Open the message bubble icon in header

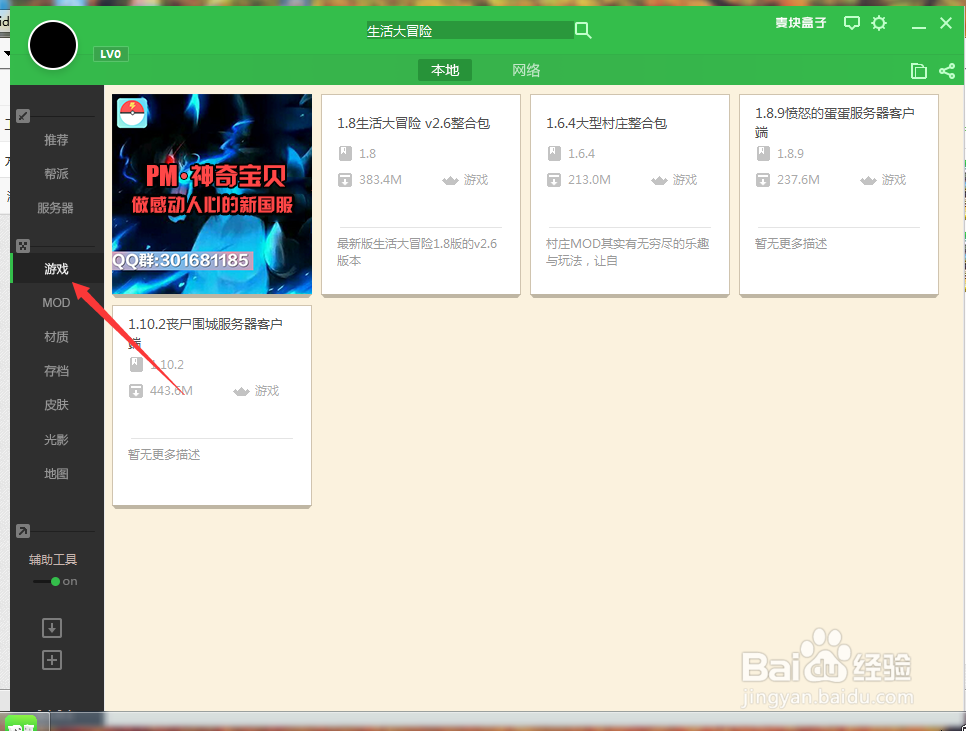coord(851,23)
